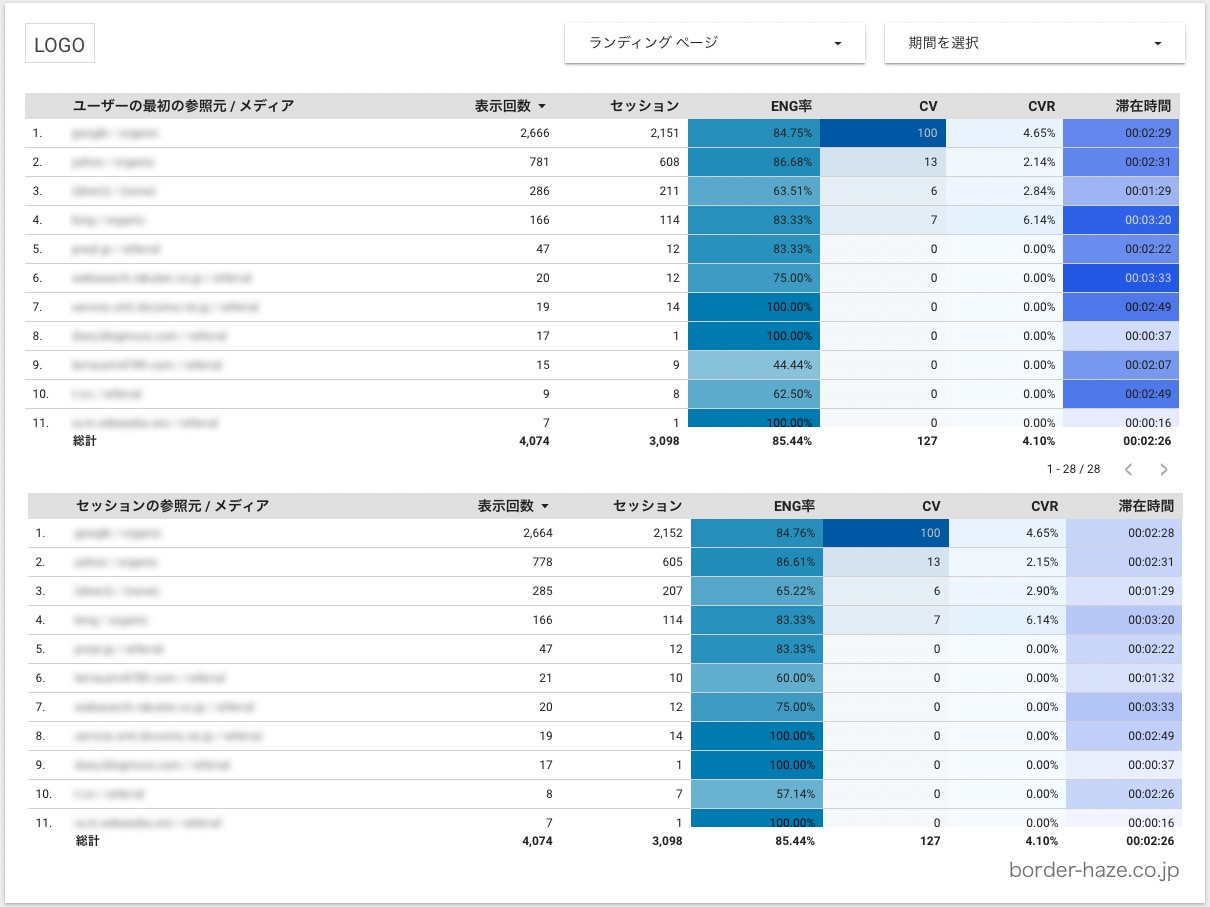Sort by ユーザーの最初の参照元 / メディア column header
Viewport: 1210px width, 907px height.
tap(183, 106)
